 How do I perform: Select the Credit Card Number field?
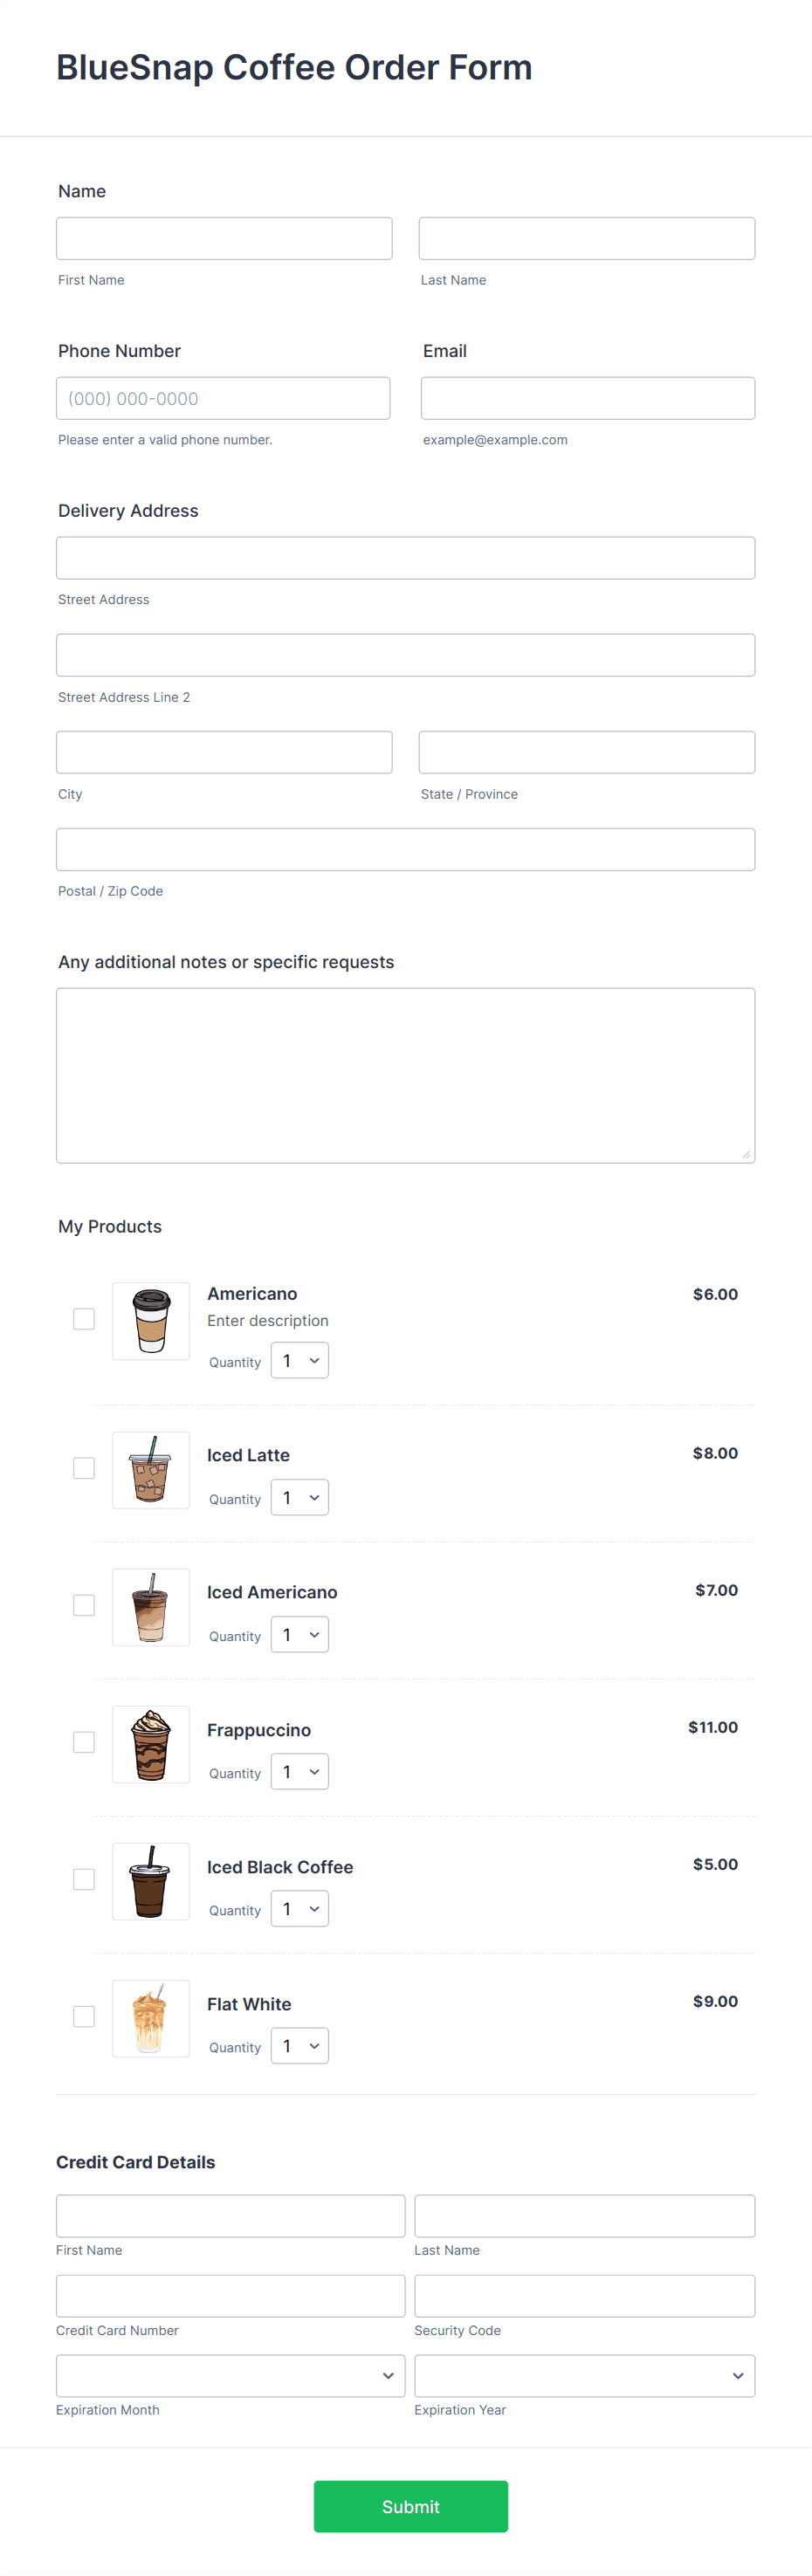[x=230, y=2295]
